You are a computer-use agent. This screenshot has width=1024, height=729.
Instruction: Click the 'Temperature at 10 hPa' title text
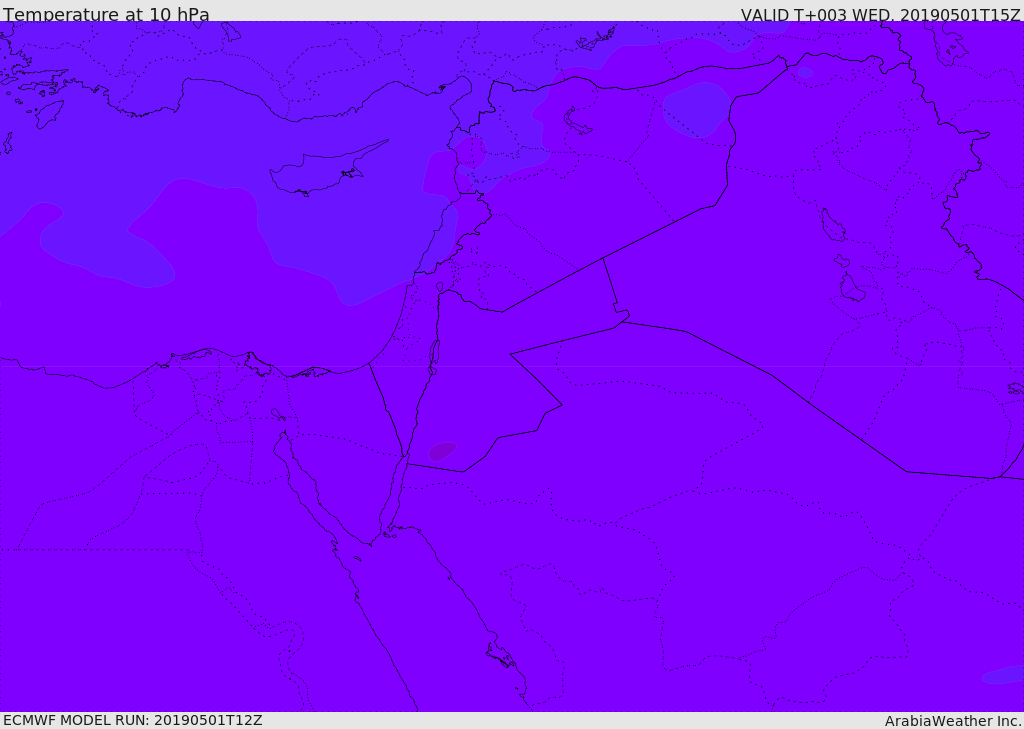pos(106,14)
